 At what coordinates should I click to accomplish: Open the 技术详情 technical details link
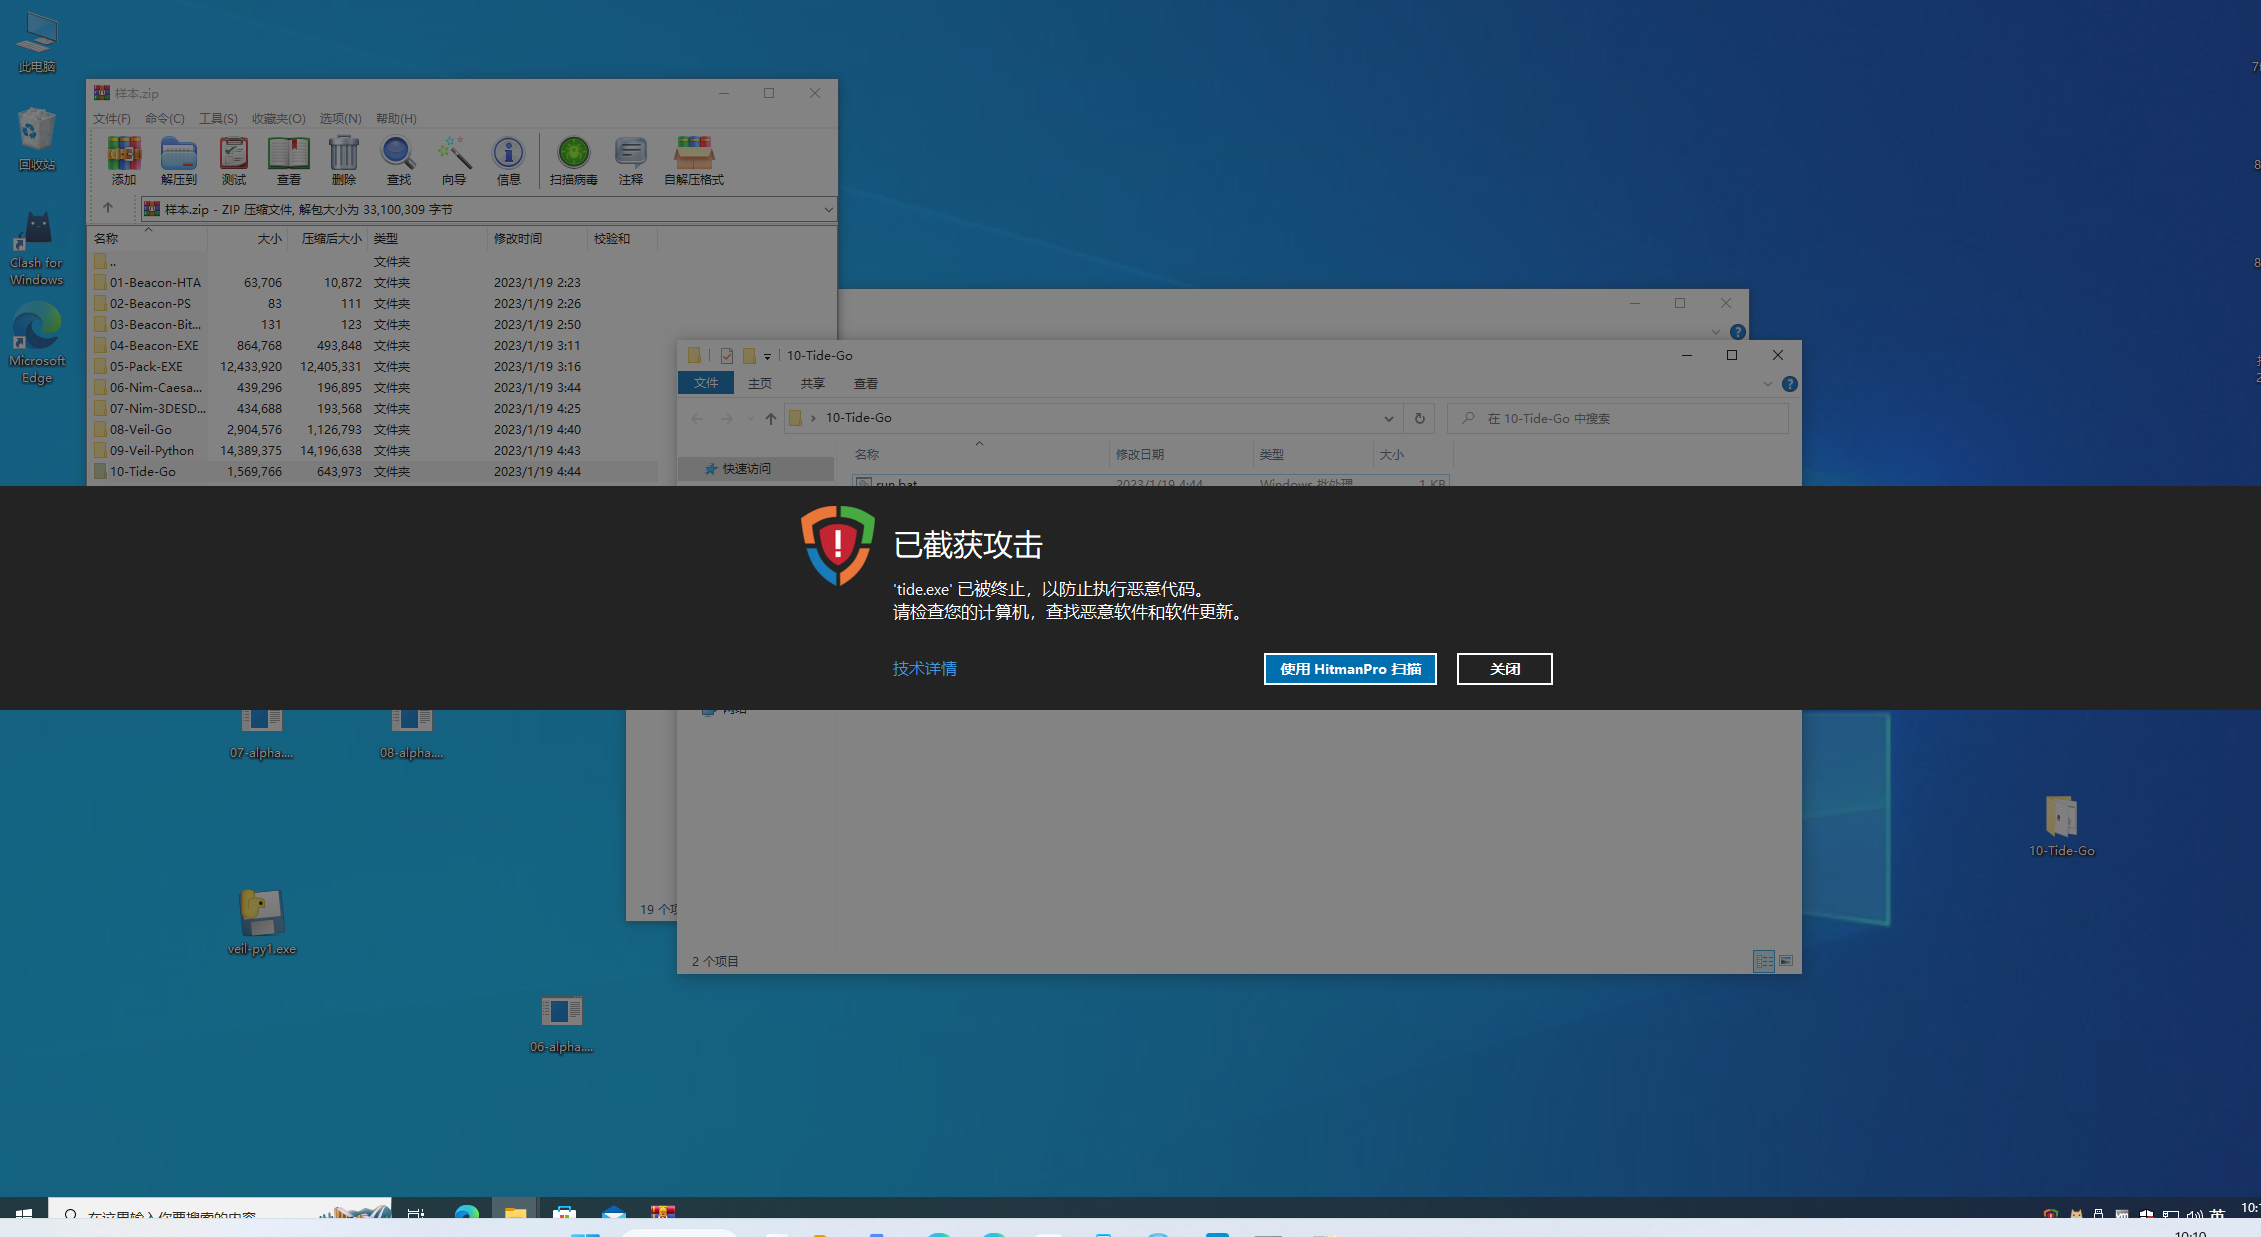(924, 668)
